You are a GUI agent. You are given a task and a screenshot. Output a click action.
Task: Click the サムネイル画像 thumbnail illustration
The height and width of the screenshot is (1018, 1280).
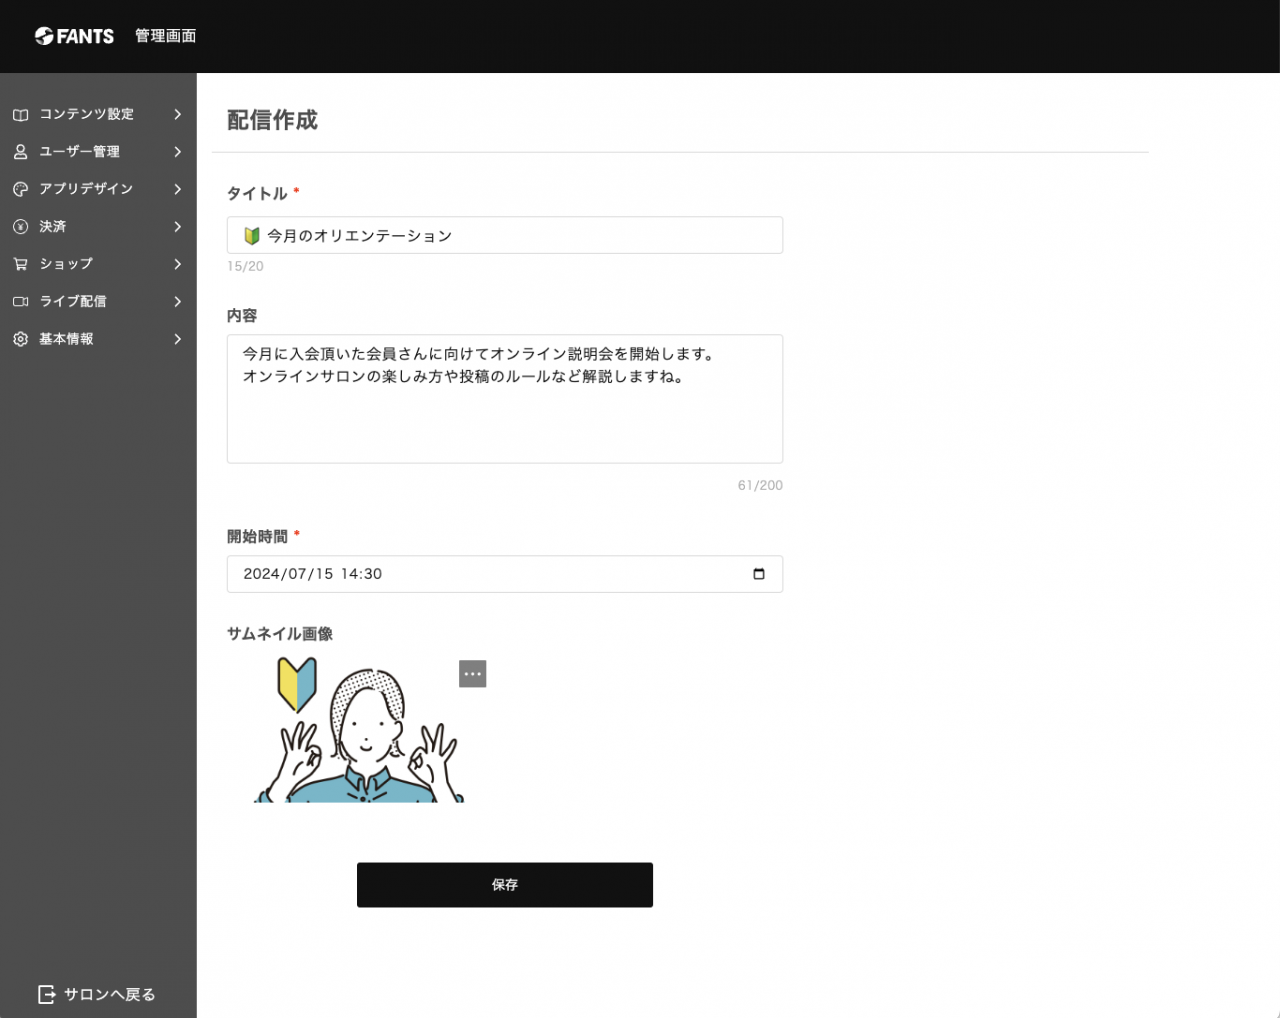(359, 730)
